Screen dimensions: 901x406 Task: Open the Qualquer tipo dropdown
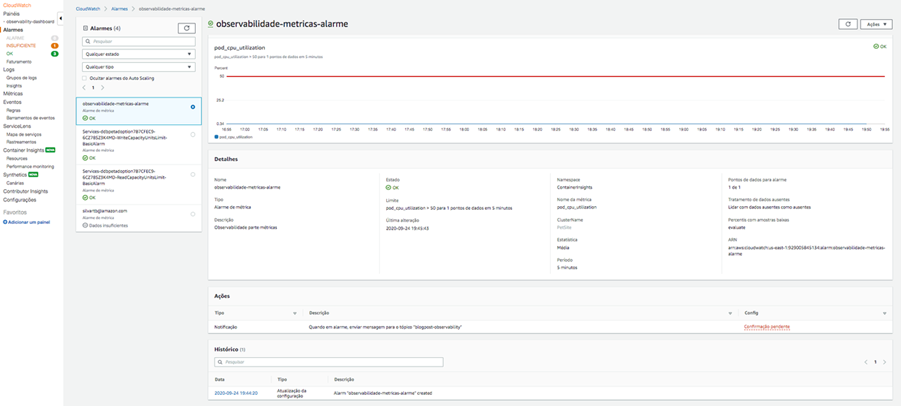[x=138, y=67]
